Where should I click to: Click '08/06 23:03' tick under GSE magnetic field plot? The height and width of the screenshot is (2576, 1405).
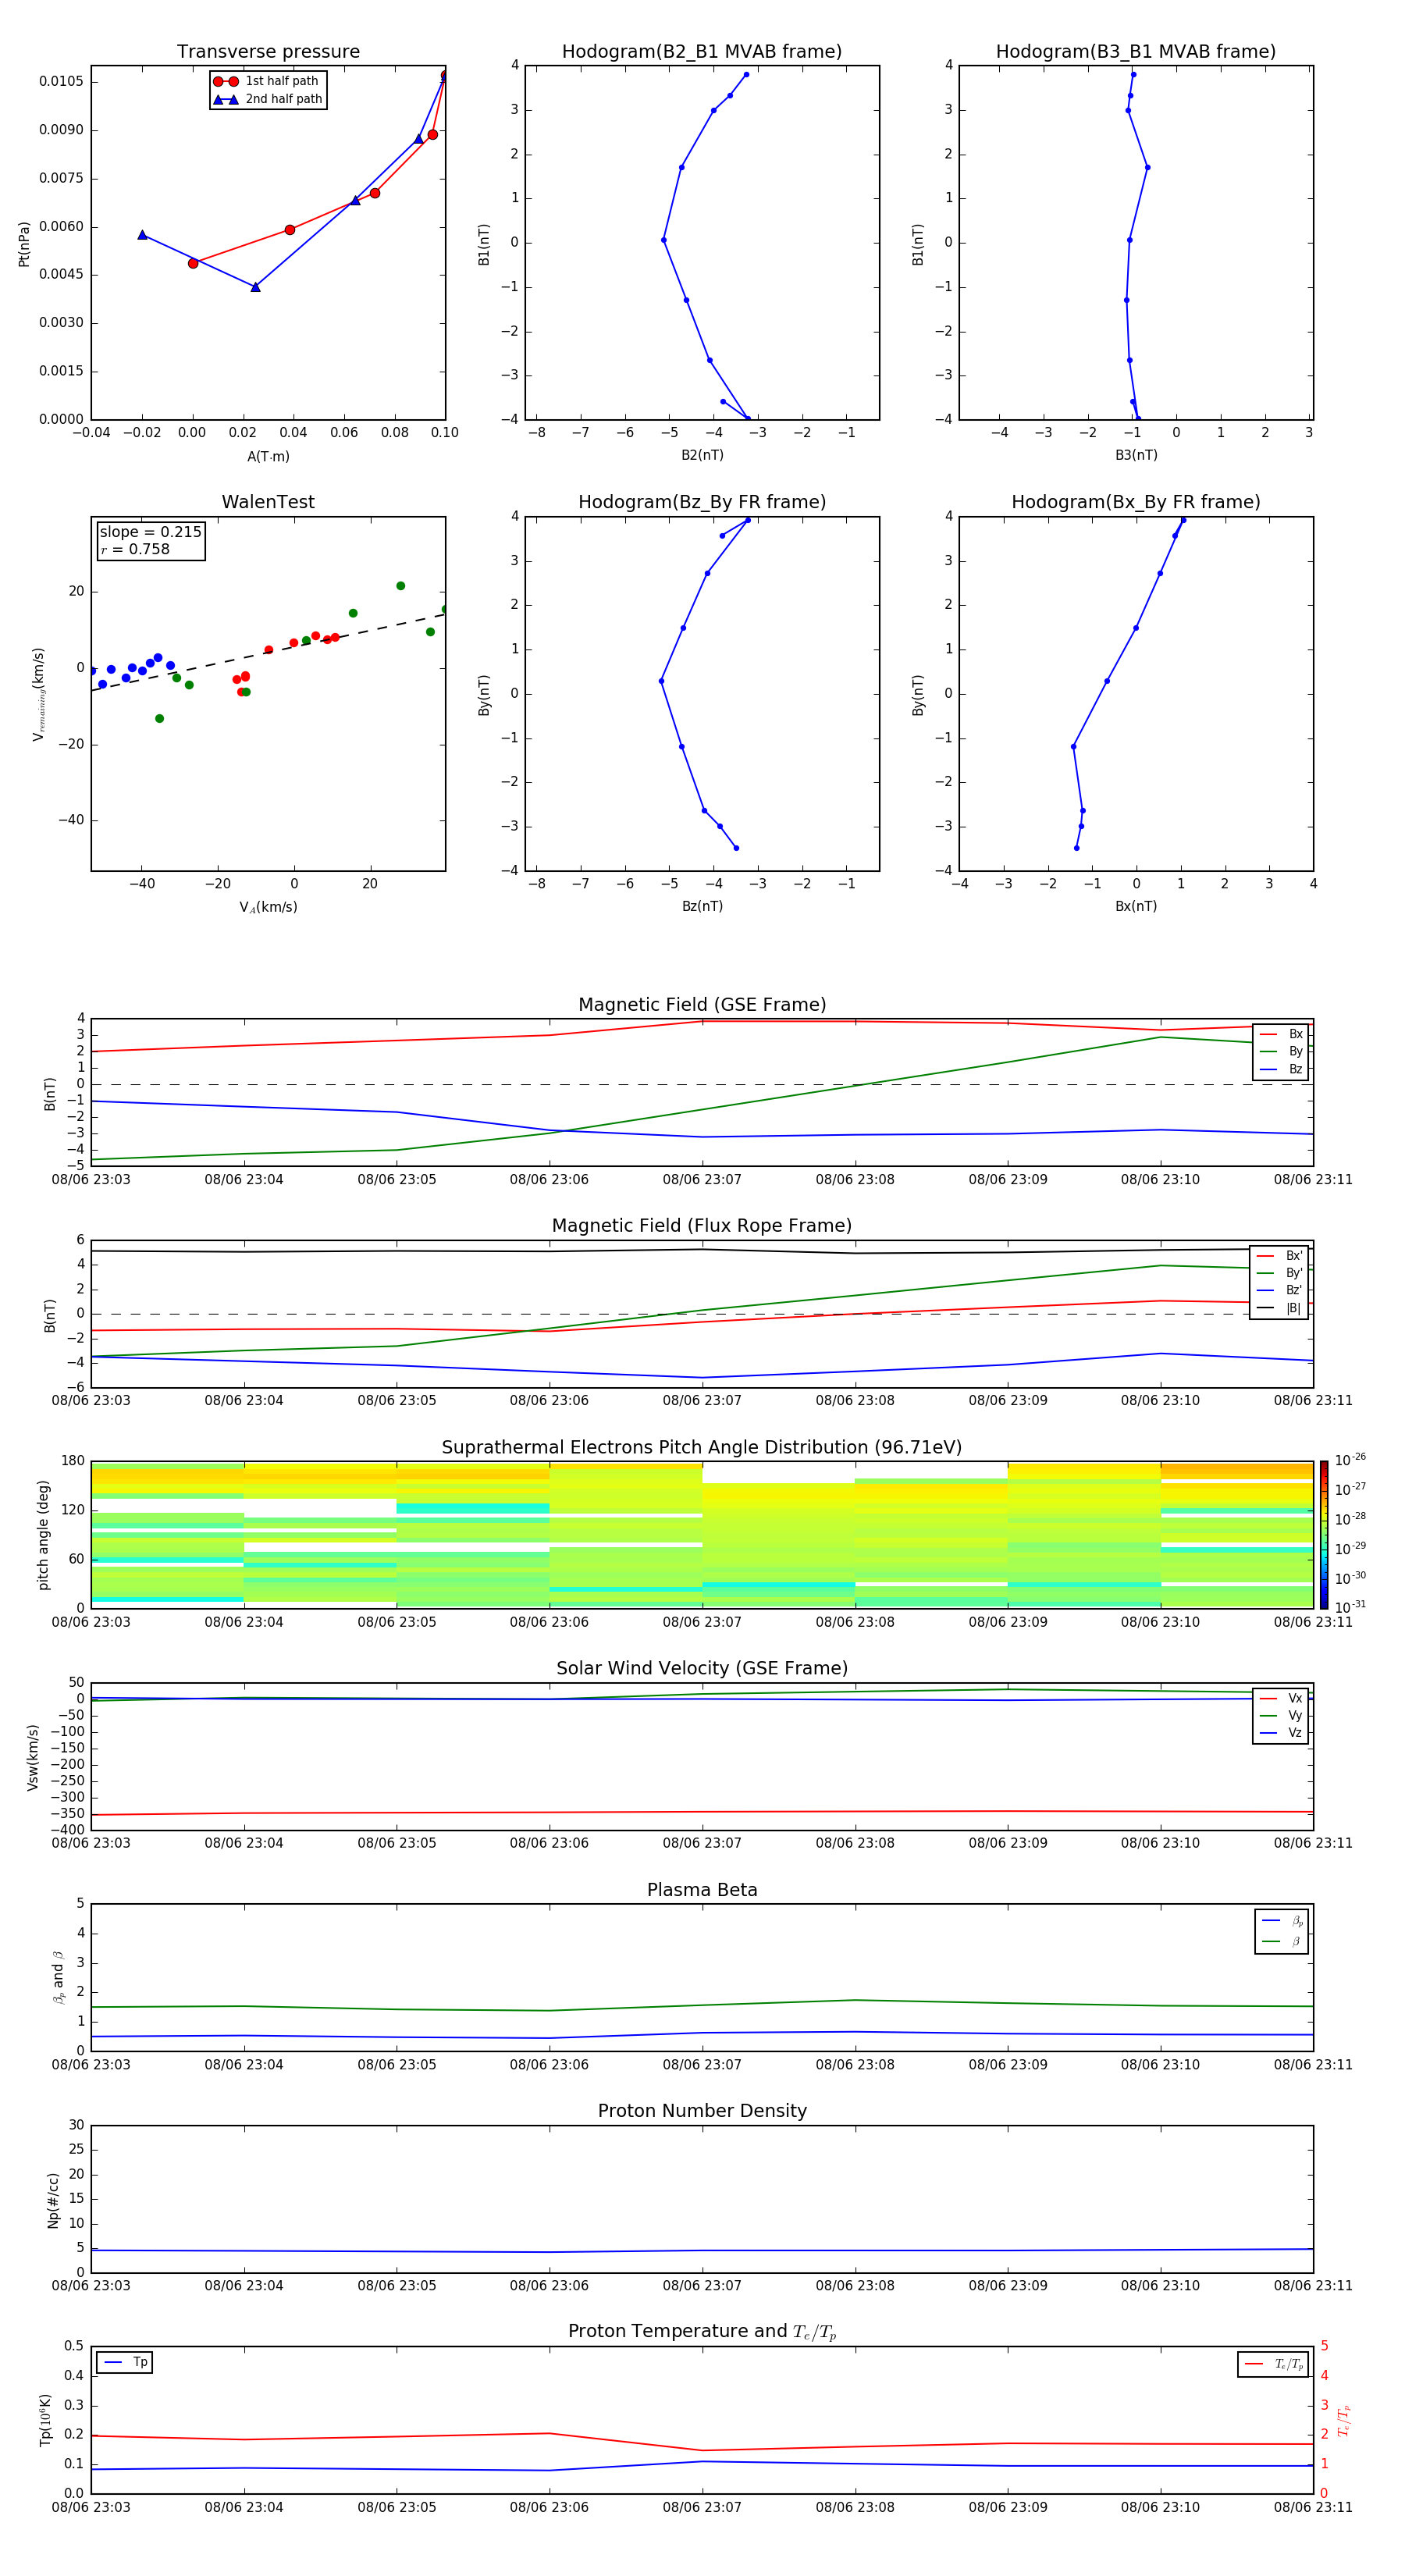click(x=91, y=1180)
